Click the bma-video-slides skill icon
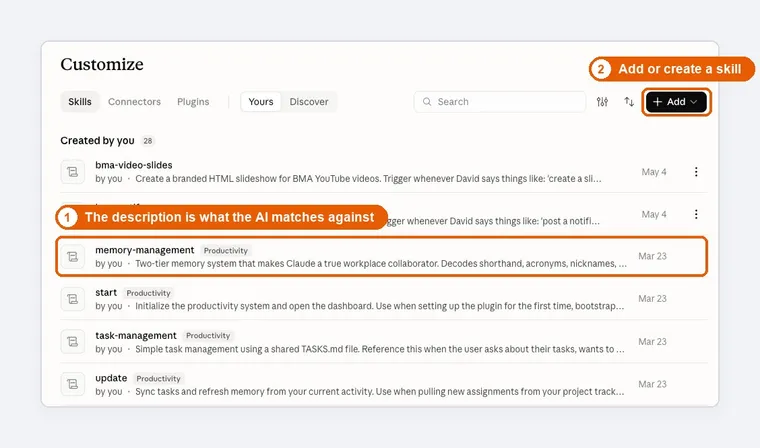Screen dimensions: 760x448 (x=73, y=172)
